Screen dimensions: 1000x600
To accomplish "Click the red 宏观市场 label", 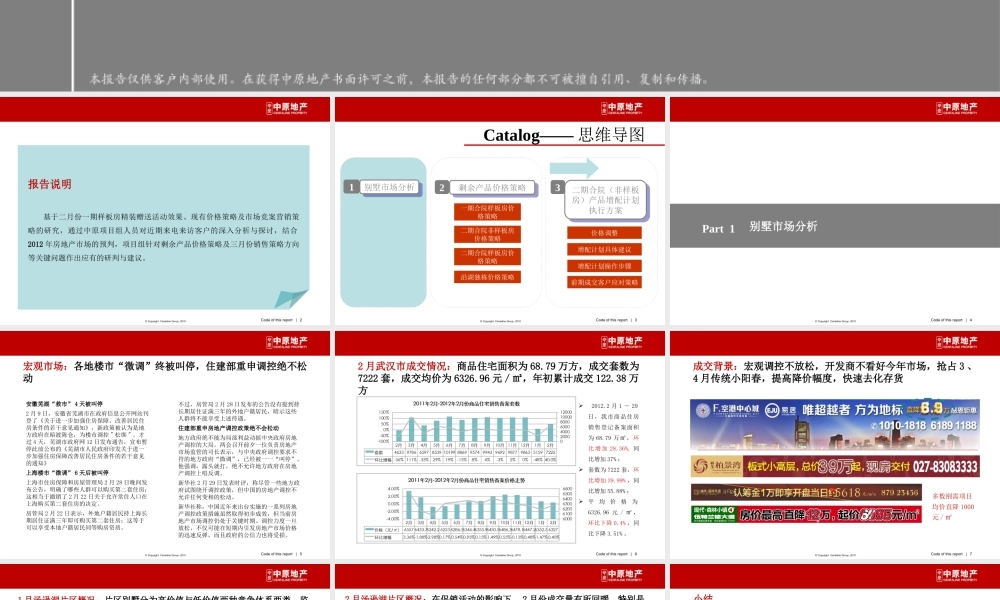I will click(x=45, y=366).
